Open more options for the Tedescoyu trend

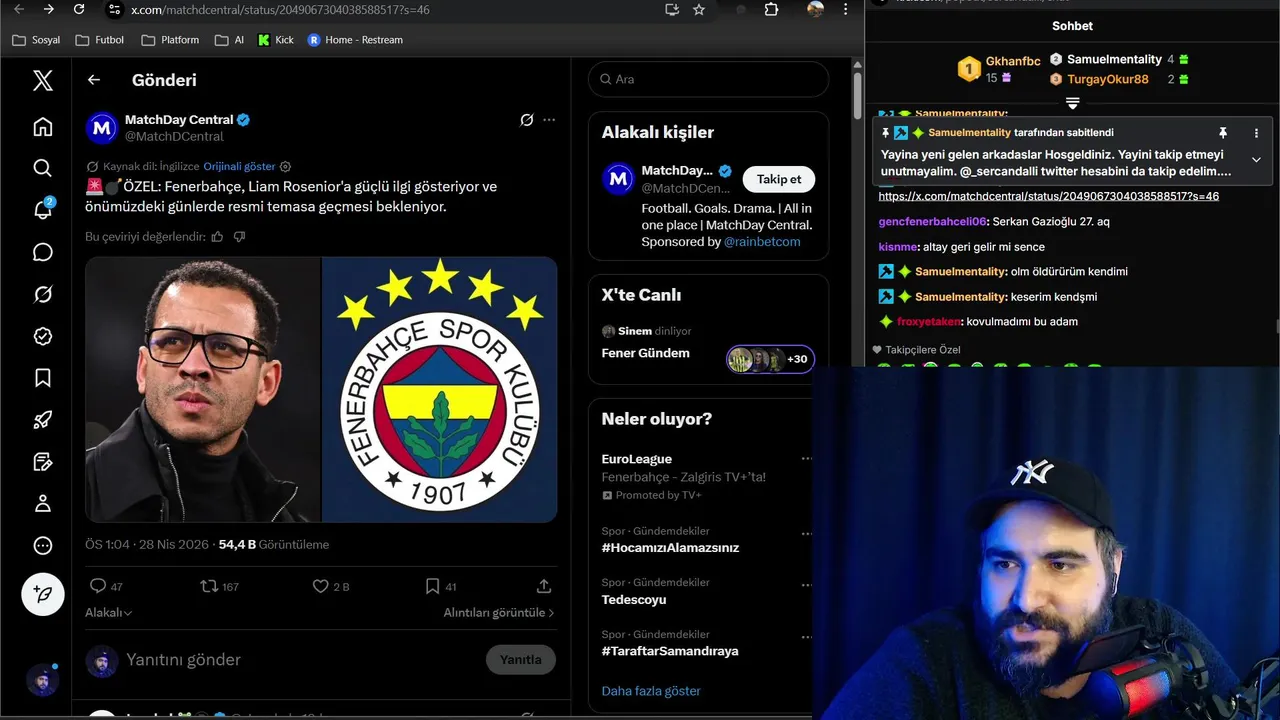tap(806, 584)
